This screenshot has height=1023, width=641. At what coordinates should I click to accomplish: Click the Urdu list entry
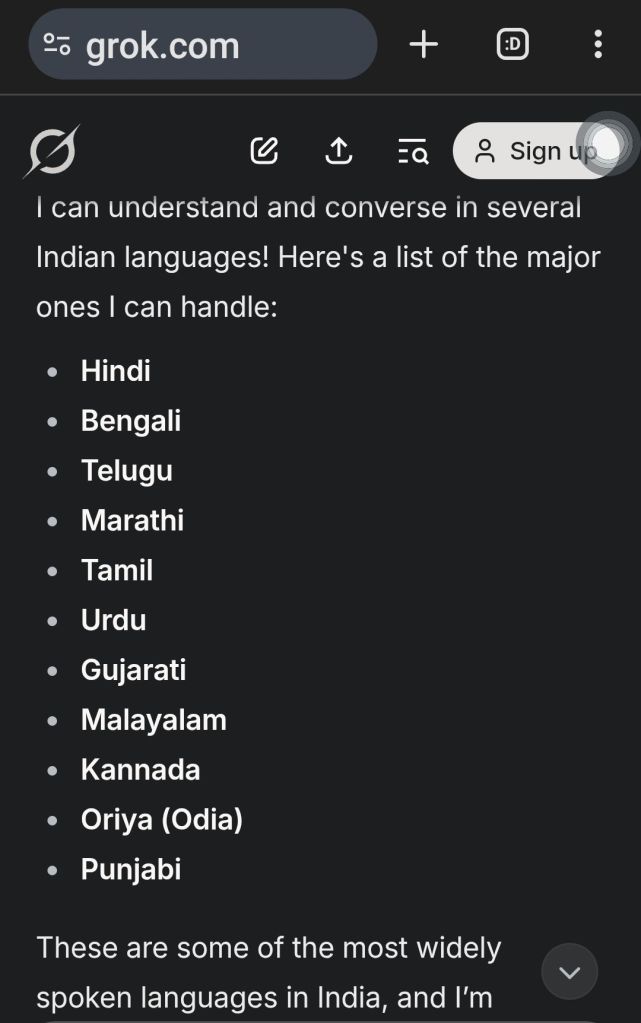[114, 620]
